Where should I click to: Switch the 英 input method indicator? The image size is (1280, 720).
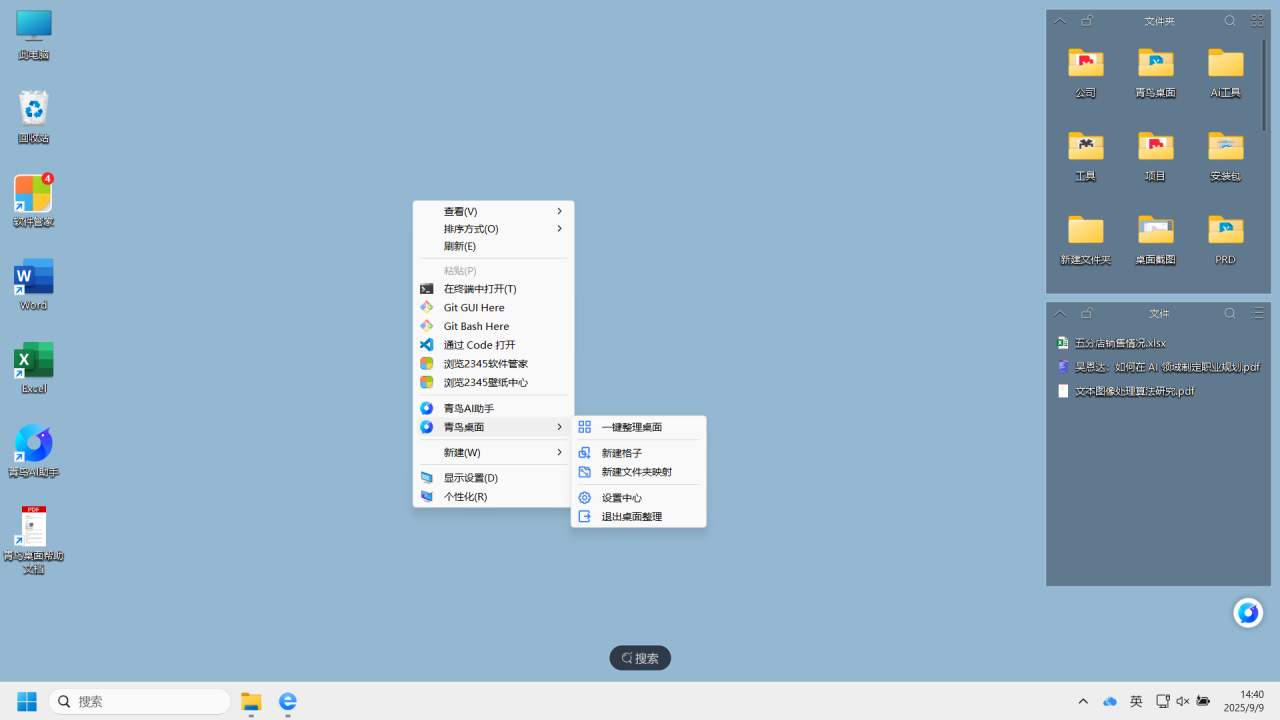1136,702
